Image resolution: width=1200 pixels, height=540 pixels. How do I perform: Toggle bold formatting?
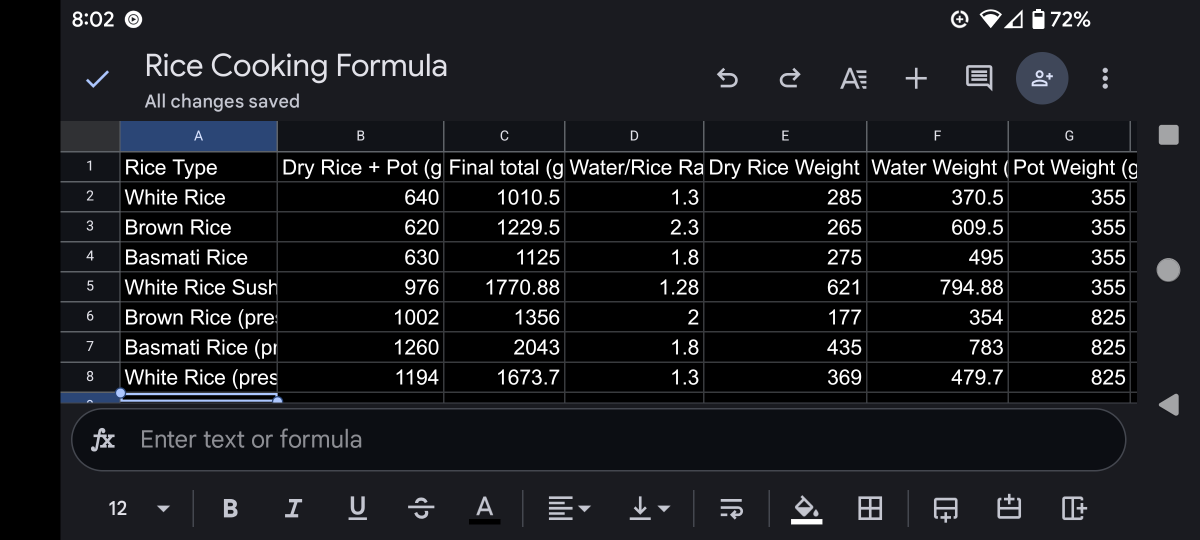tap(230, 508)
